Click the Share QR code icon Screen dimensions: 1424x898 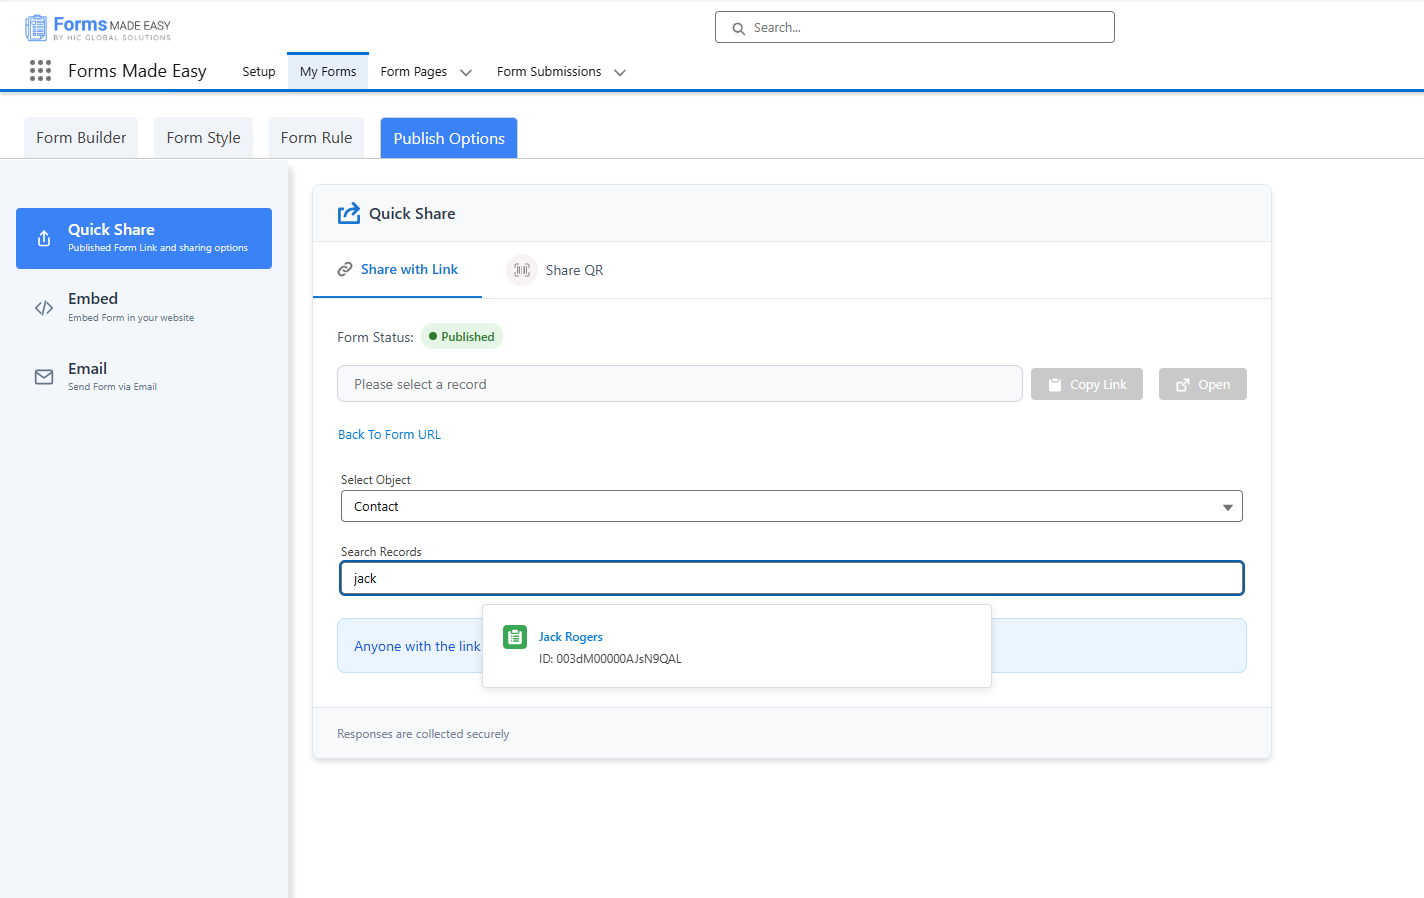[x=522, y=270]
